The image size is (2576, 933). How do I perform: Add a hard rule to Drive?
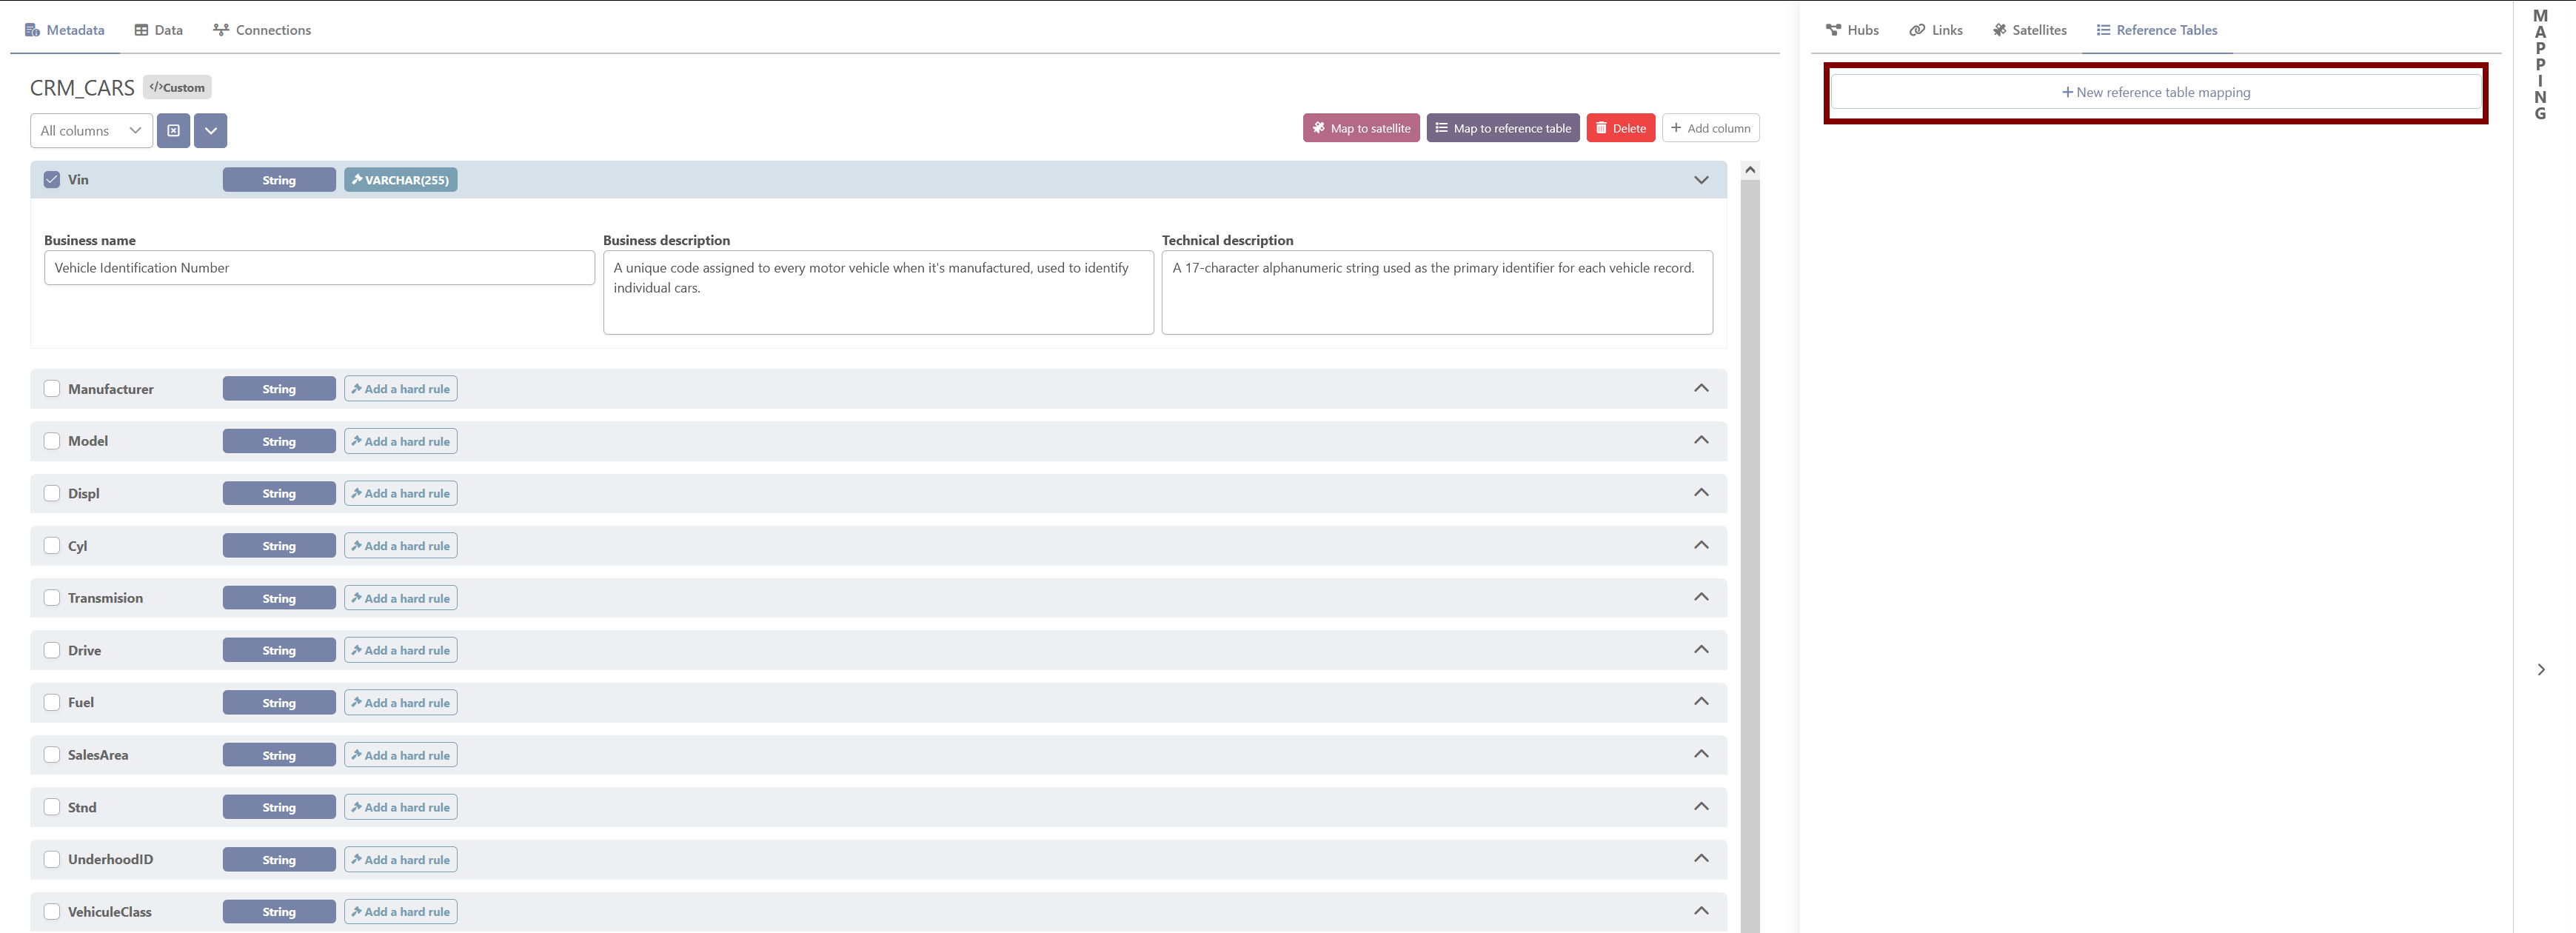401,650
